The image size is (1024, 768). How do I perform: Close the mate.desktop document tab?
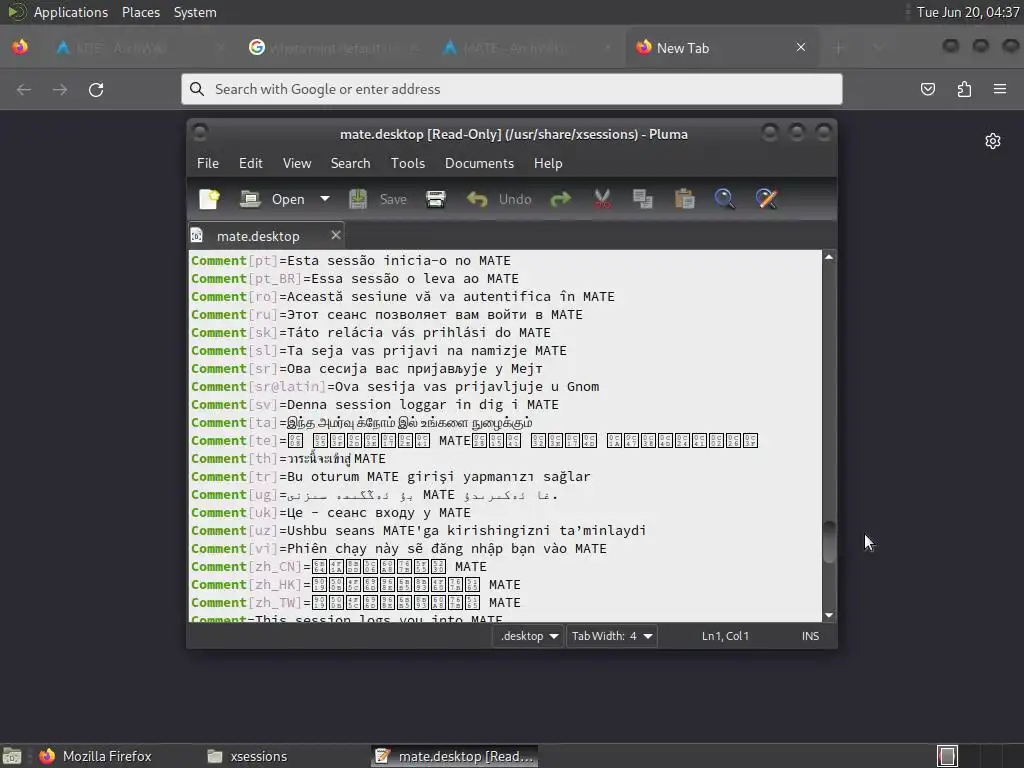(336, 235)
